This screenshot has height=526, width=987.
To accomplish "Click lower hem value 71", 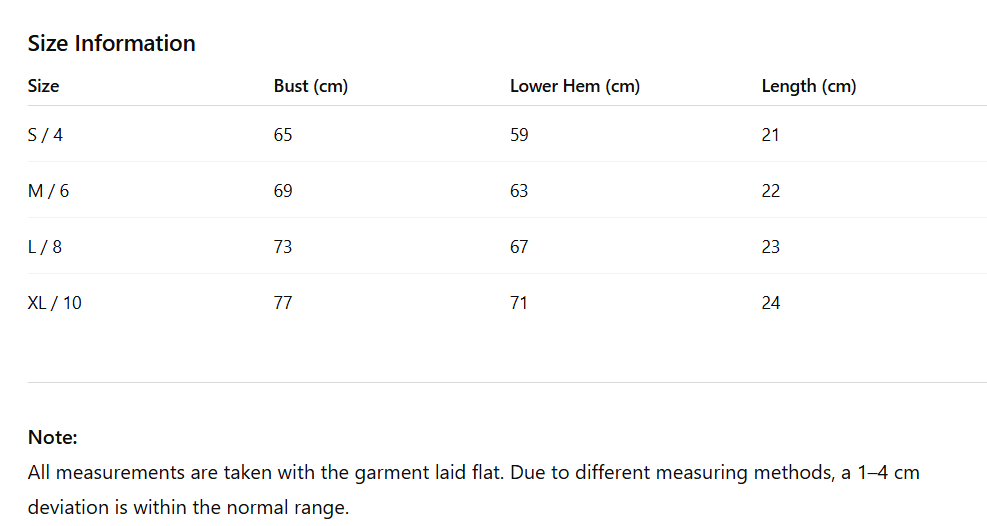I will coord(519,303).
